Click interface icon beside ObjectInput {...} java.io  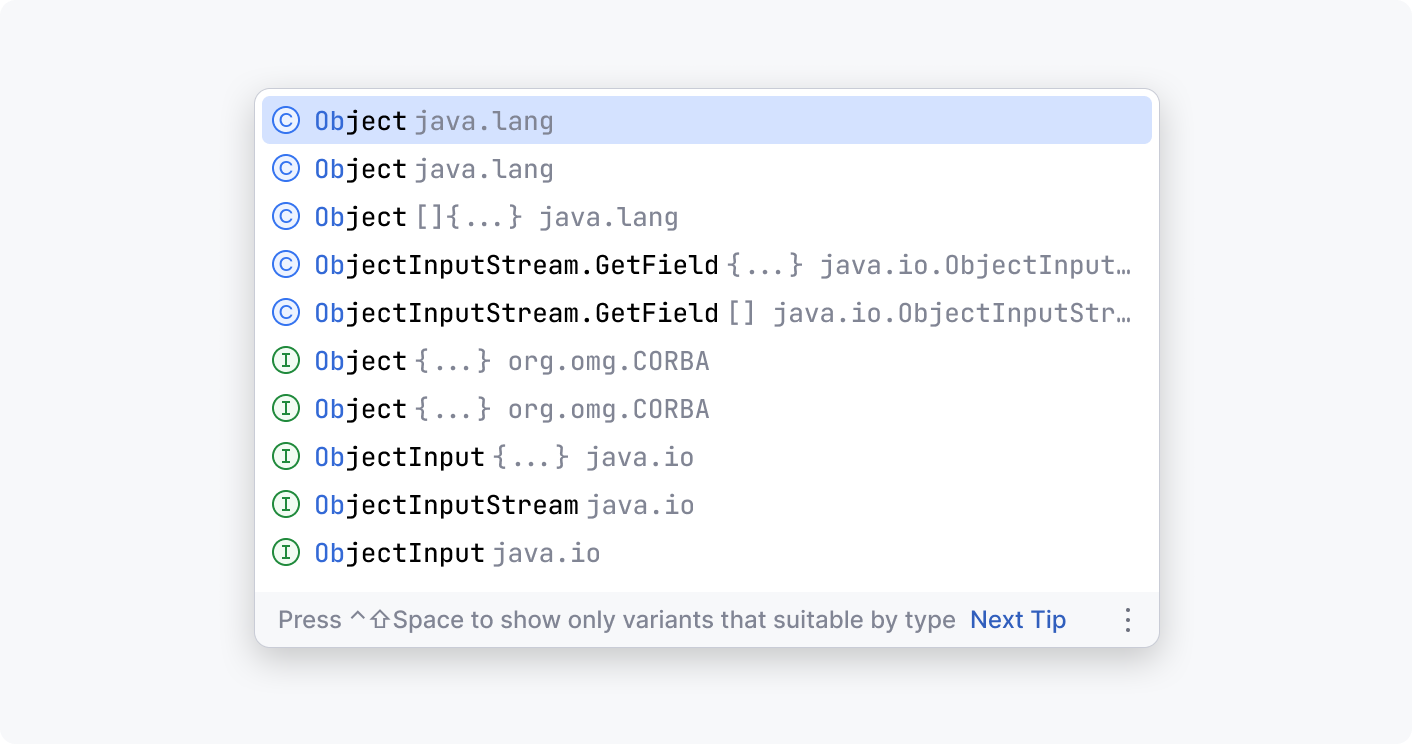tap(286, 457)
